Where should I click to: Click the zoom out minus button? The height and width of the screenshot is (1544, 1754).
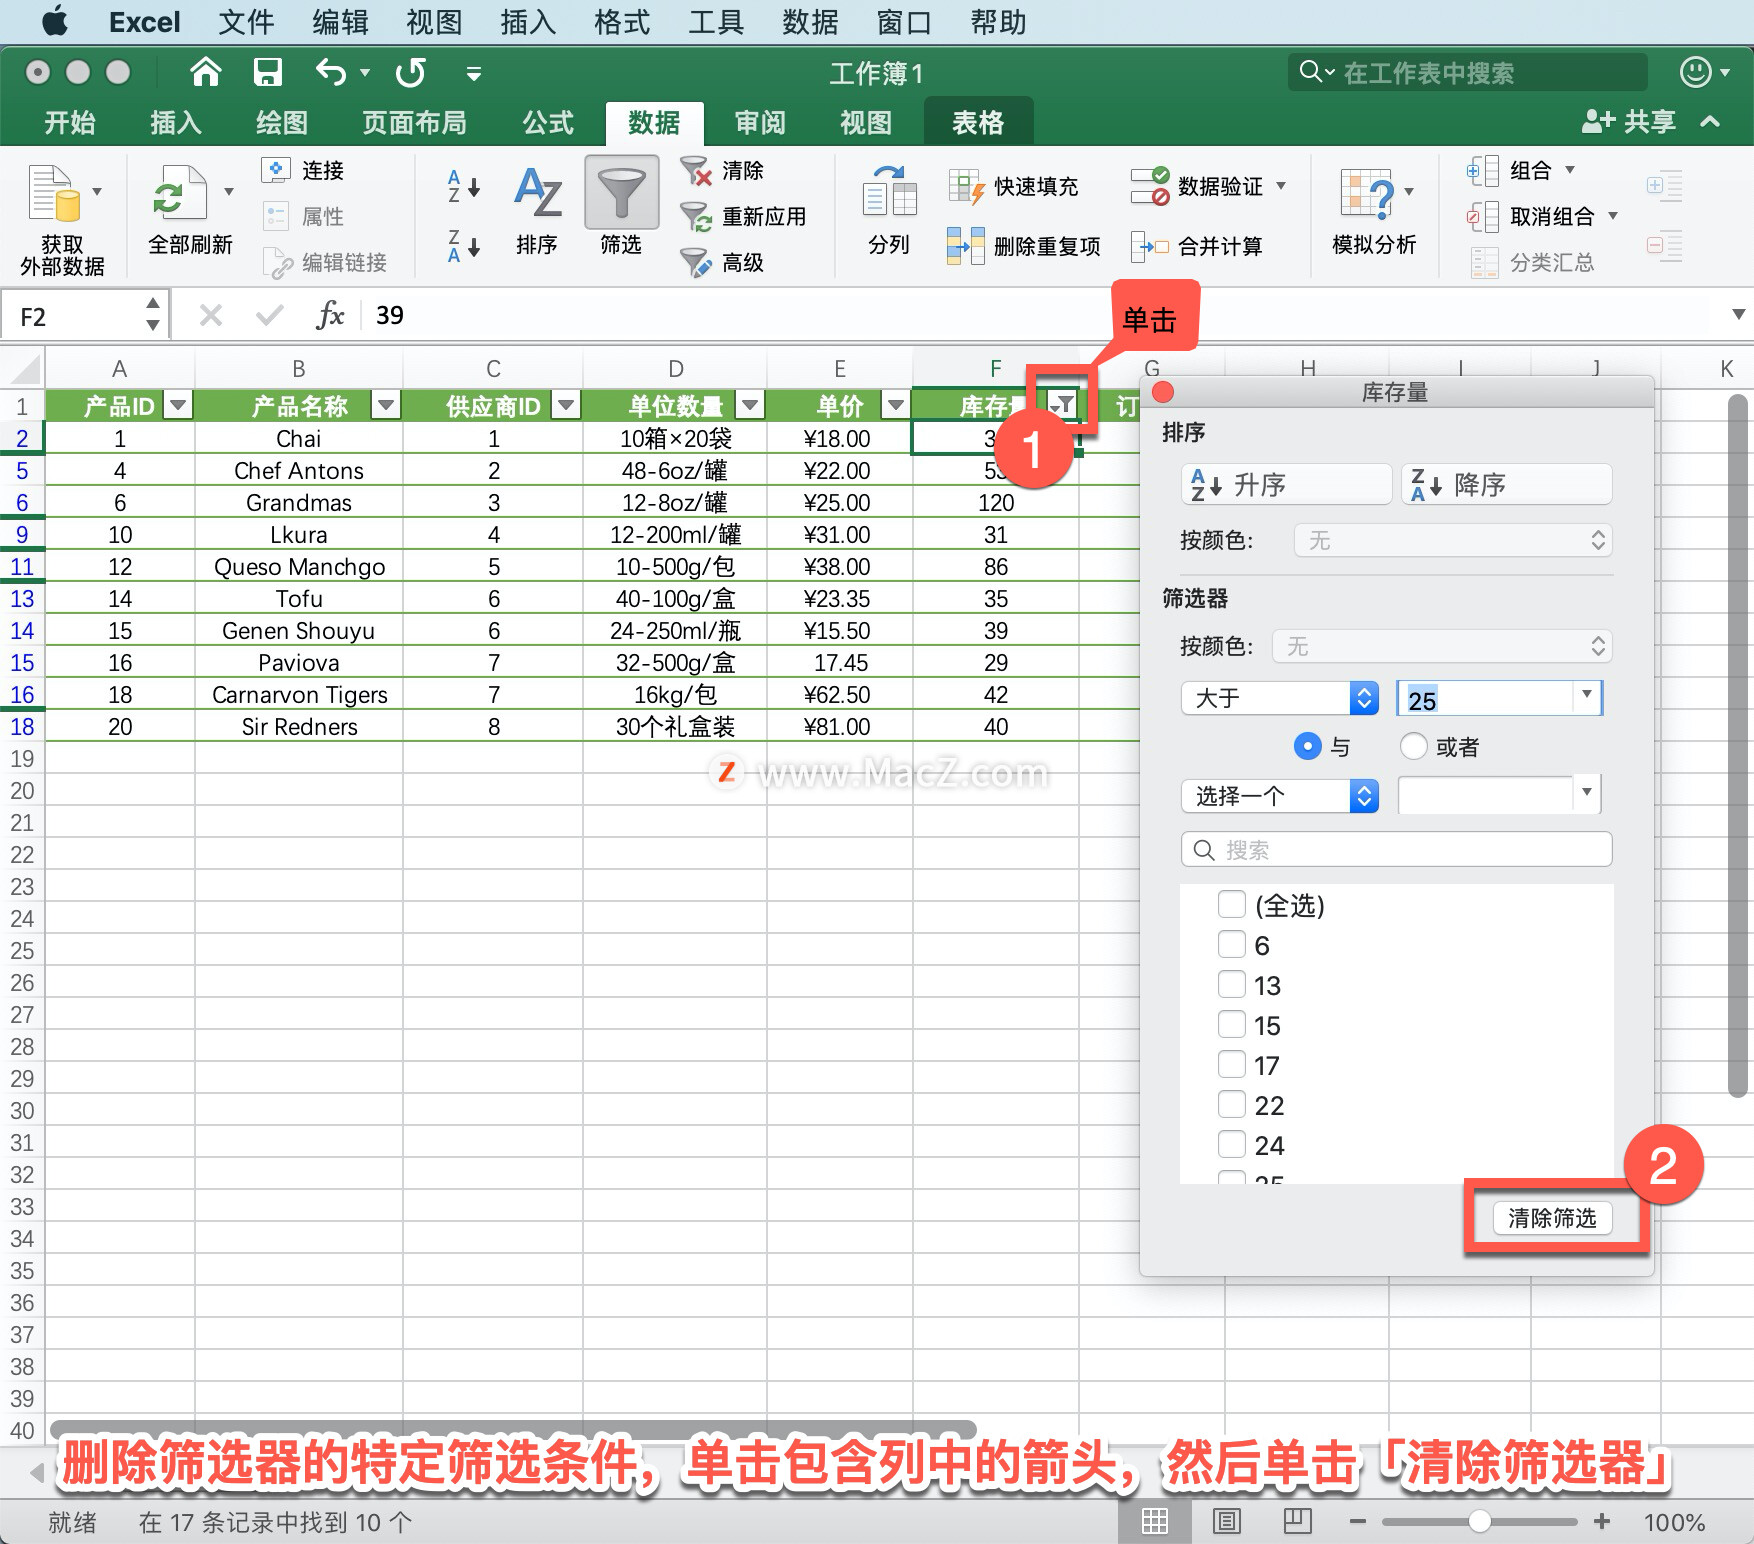click(x=1357, y=1521)
